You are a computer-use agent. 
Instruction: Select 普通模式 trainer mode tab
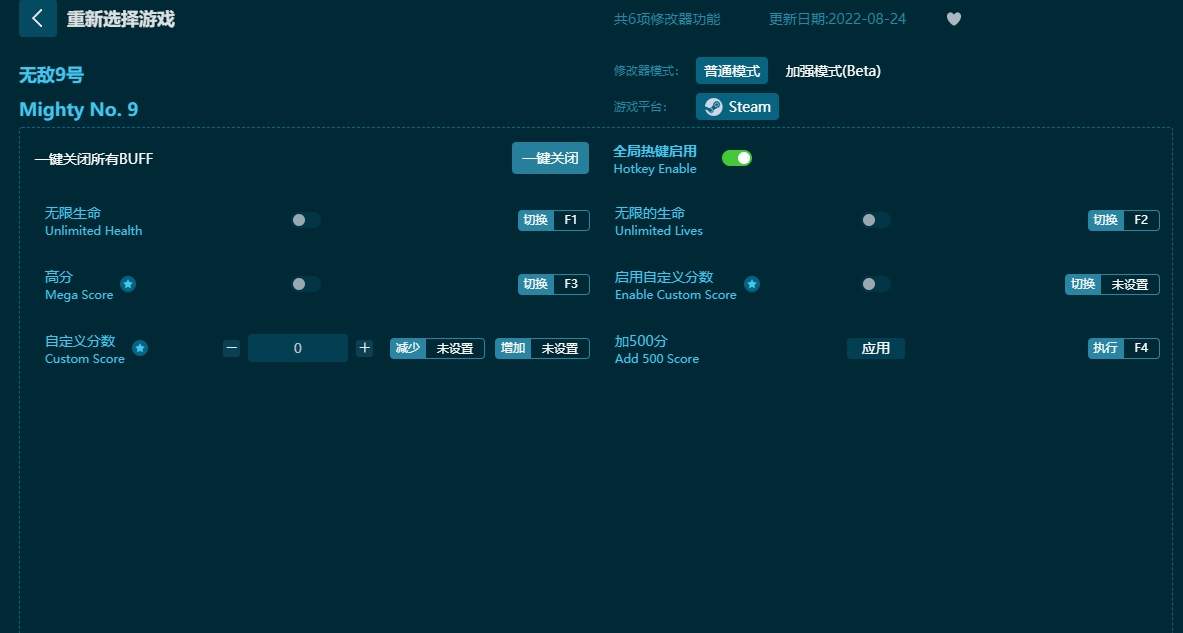(732, 71)
